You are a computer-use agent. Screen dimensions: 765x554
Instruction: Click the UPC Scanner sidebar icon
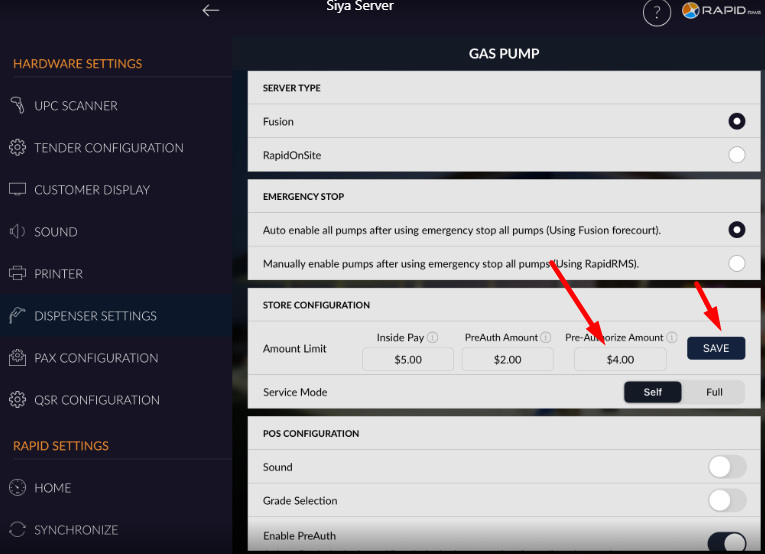(17, 105)
